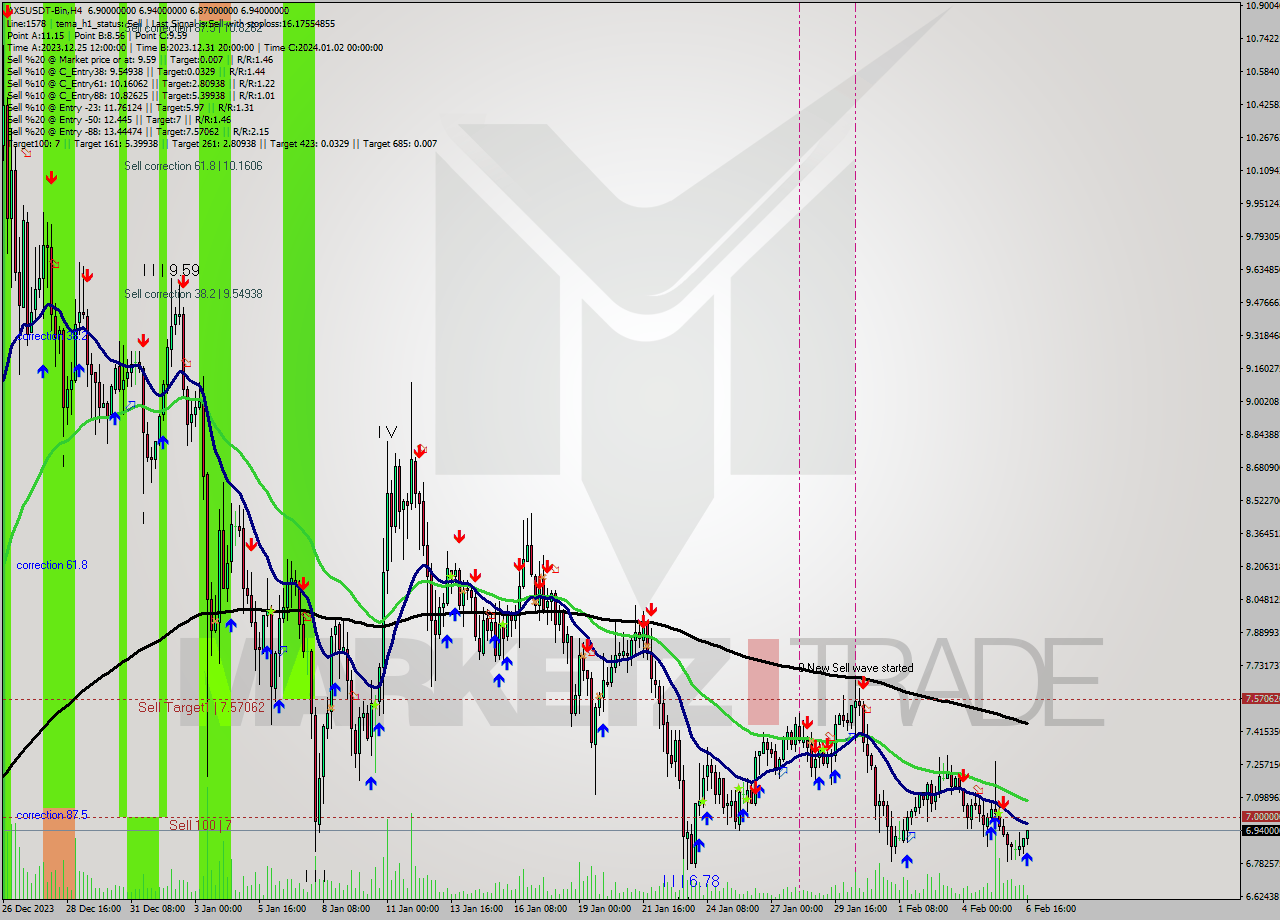
Task: Click the '19 Jan 00:00' time axis label
Action: coord(605,909)
